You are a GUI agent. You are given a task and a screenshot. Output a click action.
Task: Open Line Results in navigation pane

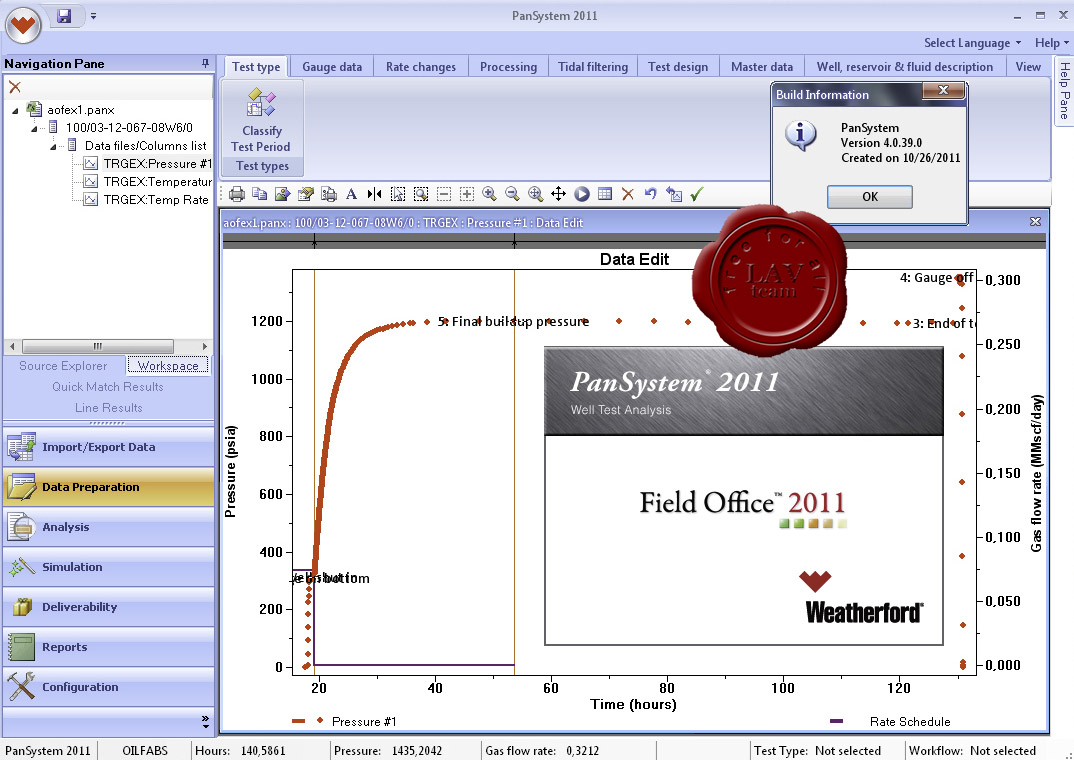tap(108, 408)
